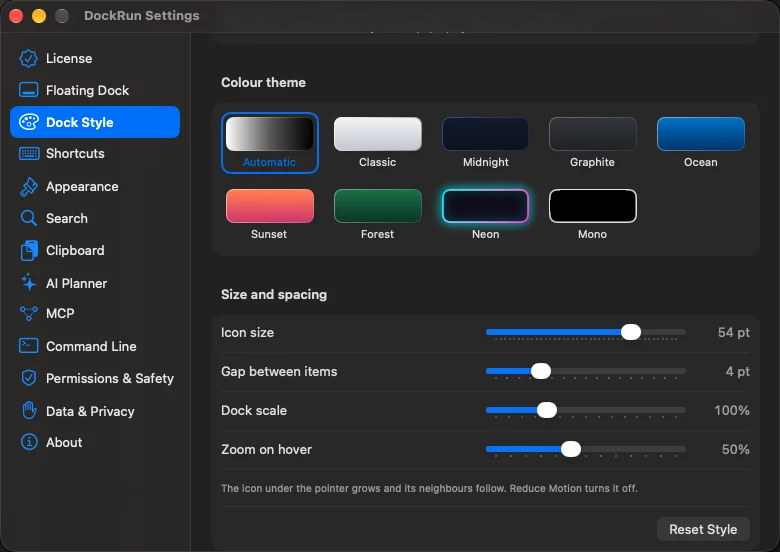Viewport: 780px width, 552px height.
Task: Click the Shortcuts keyboard icon
Action: [29, 153]
